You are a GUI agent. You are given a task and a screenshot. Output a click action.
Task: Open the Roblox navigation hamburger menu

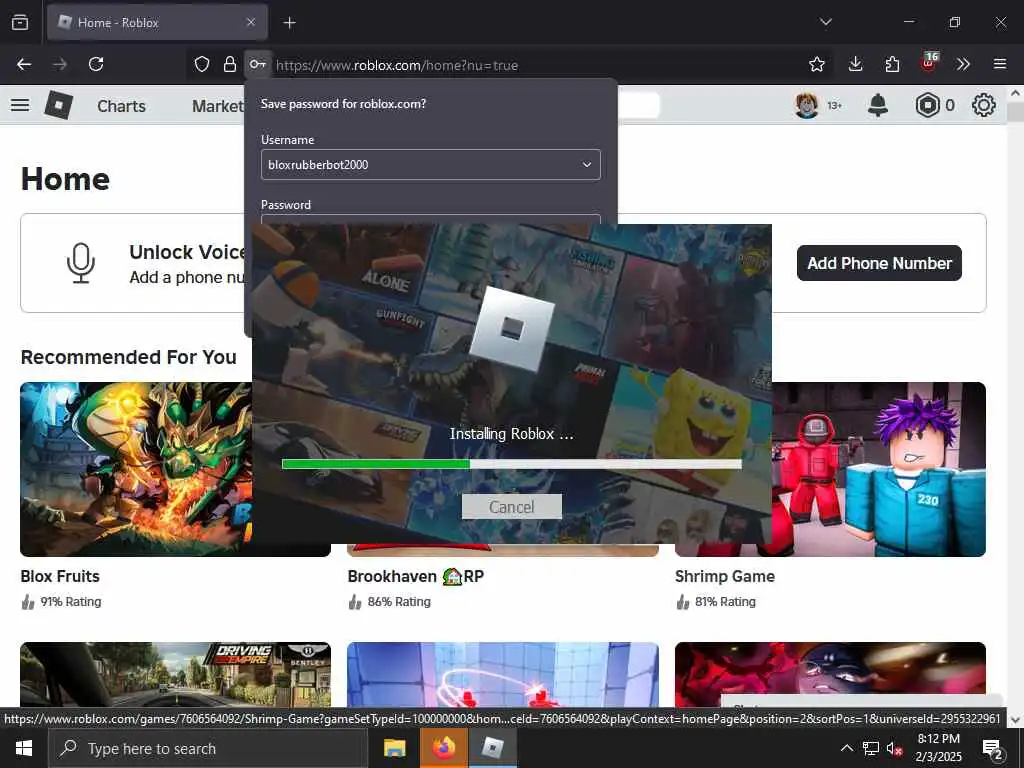(x=20, y=105)
